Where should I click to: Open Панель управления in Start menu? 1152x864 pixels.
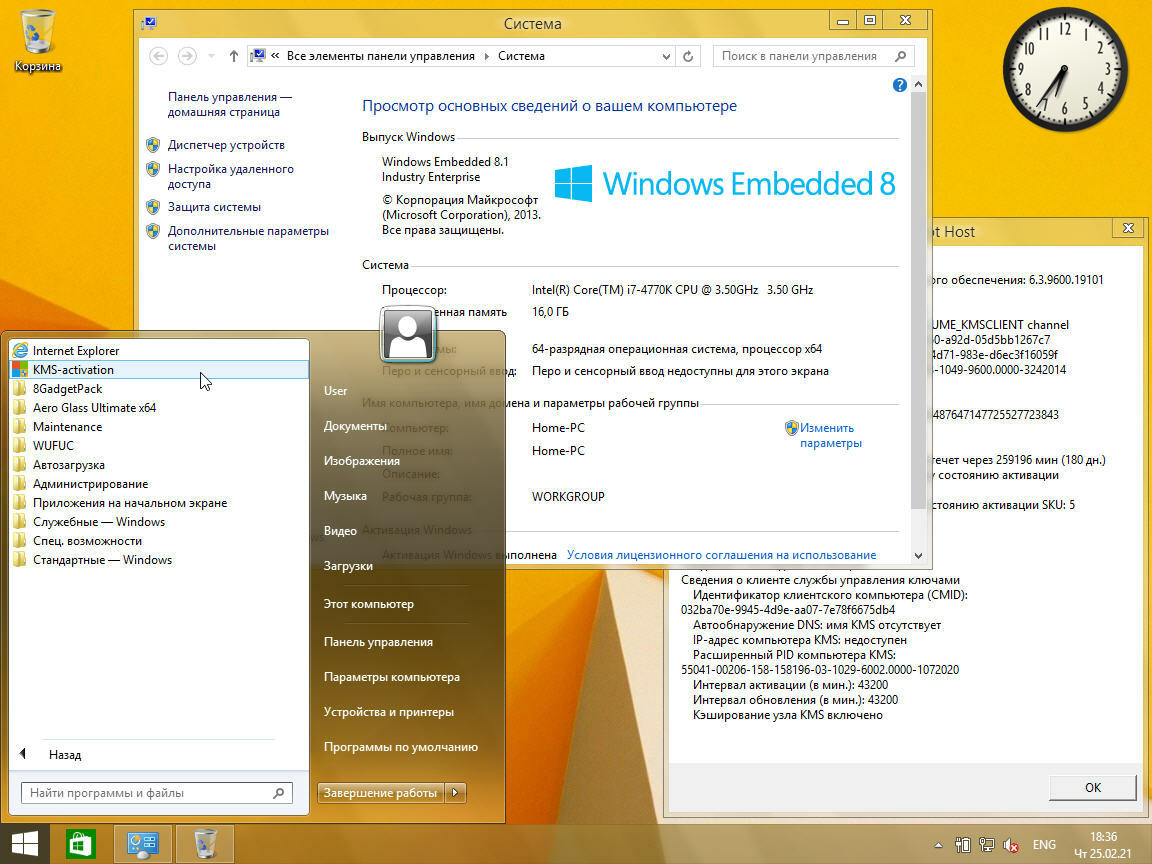coord(378,642)
